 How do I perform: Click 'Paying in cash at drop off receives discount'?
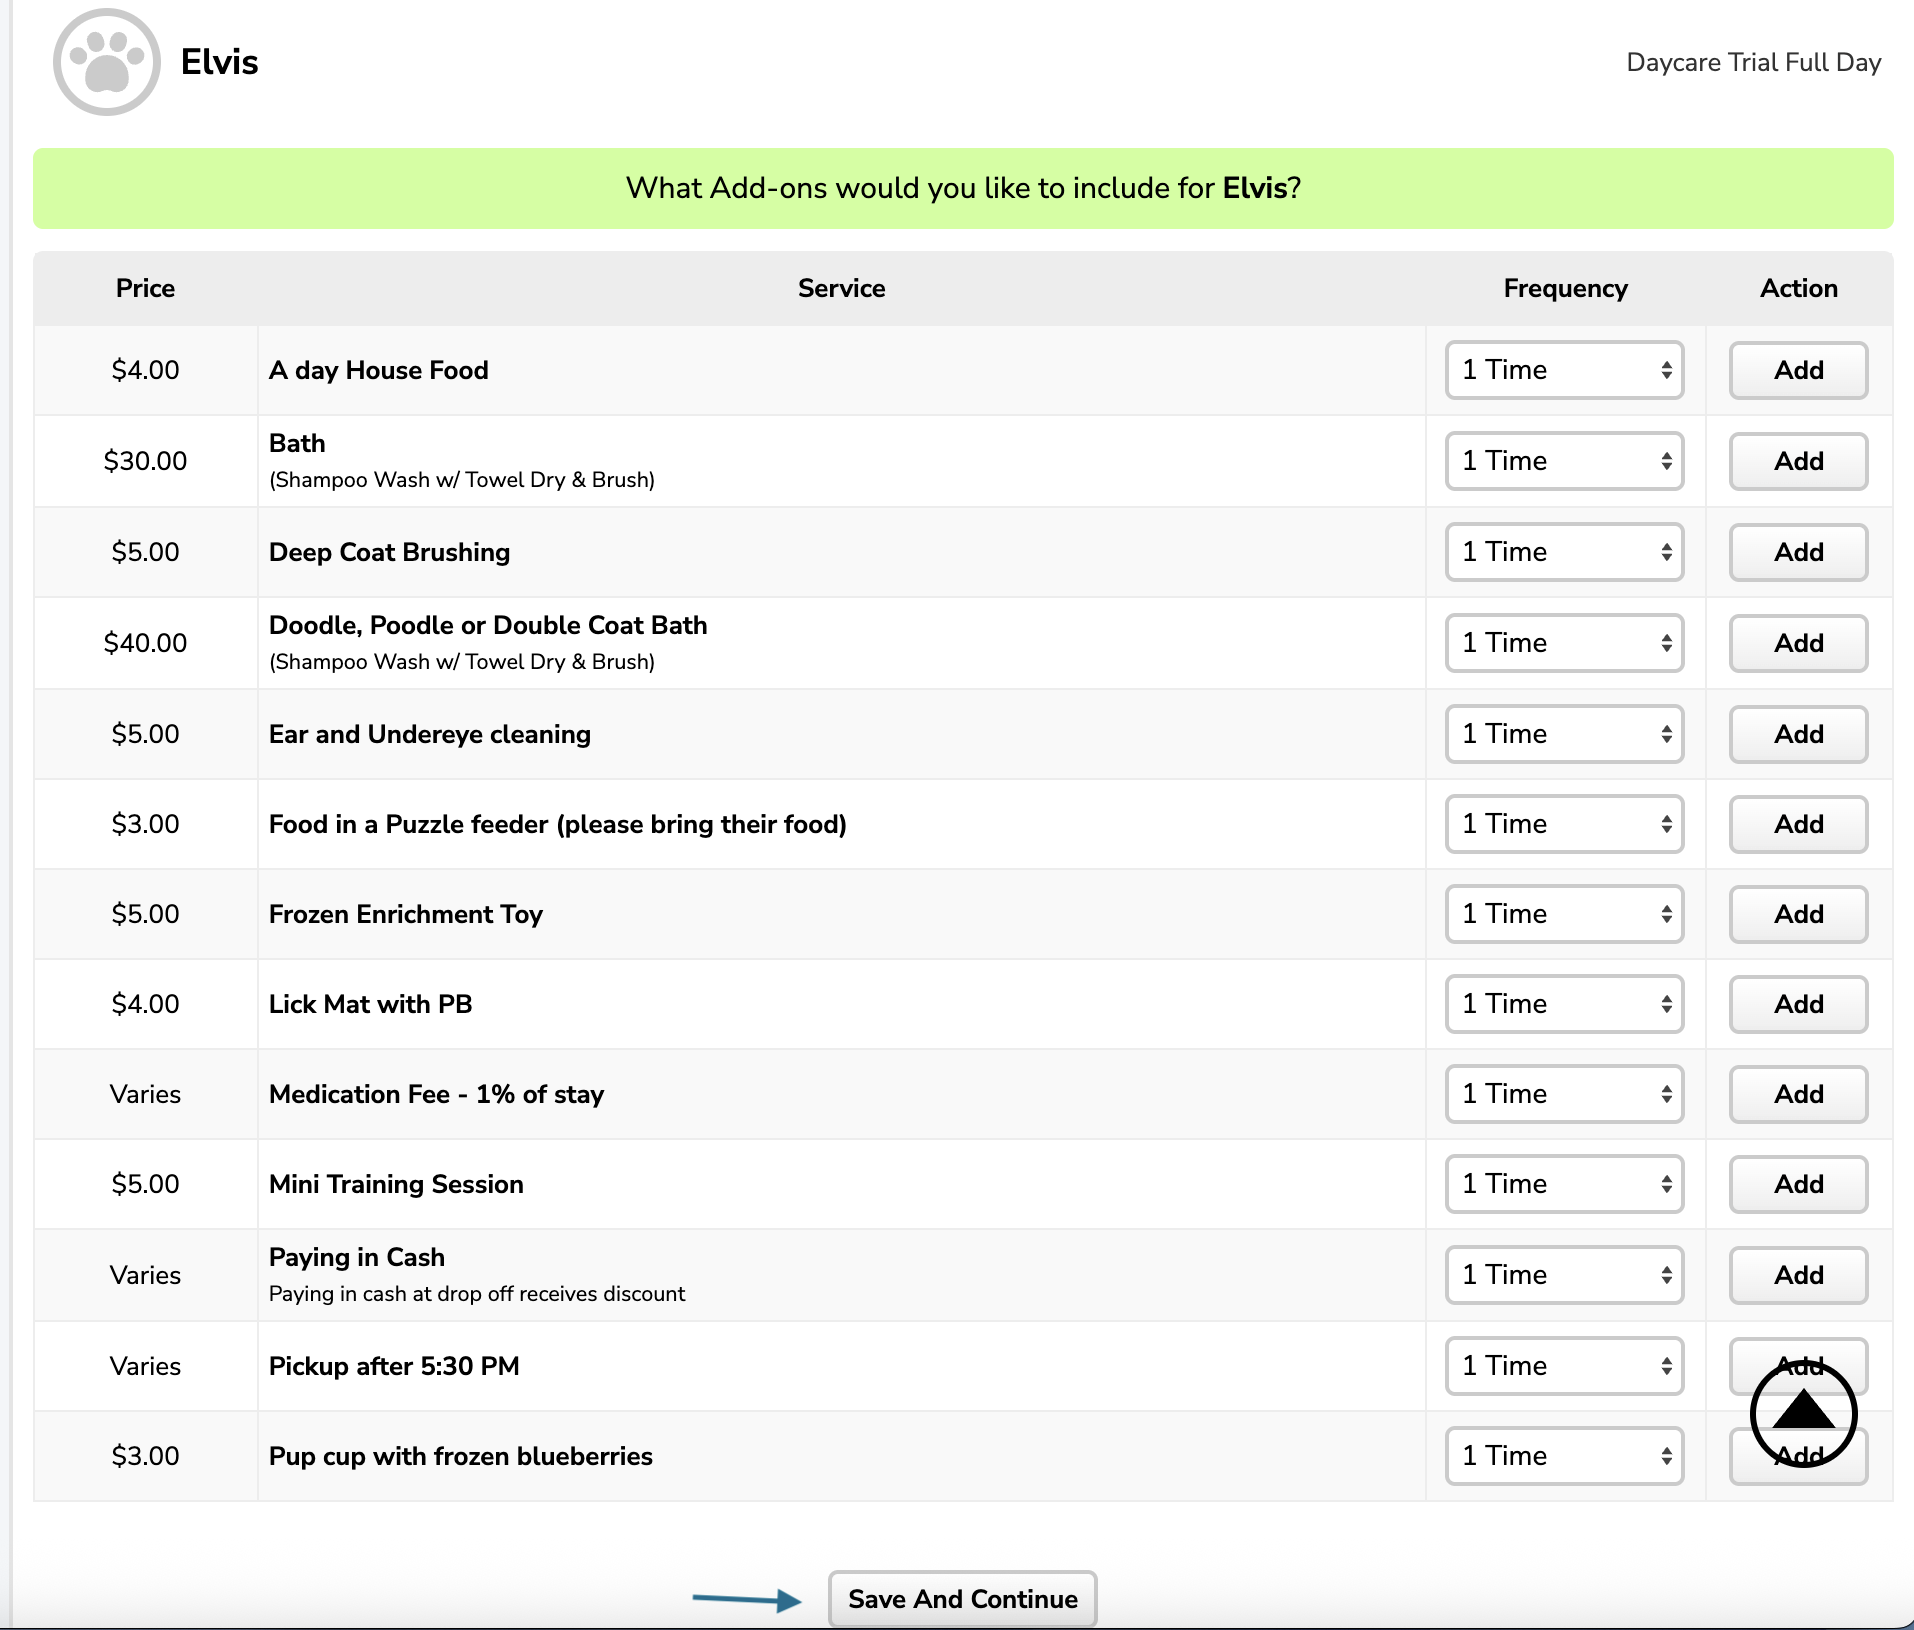pos(477,1293)
